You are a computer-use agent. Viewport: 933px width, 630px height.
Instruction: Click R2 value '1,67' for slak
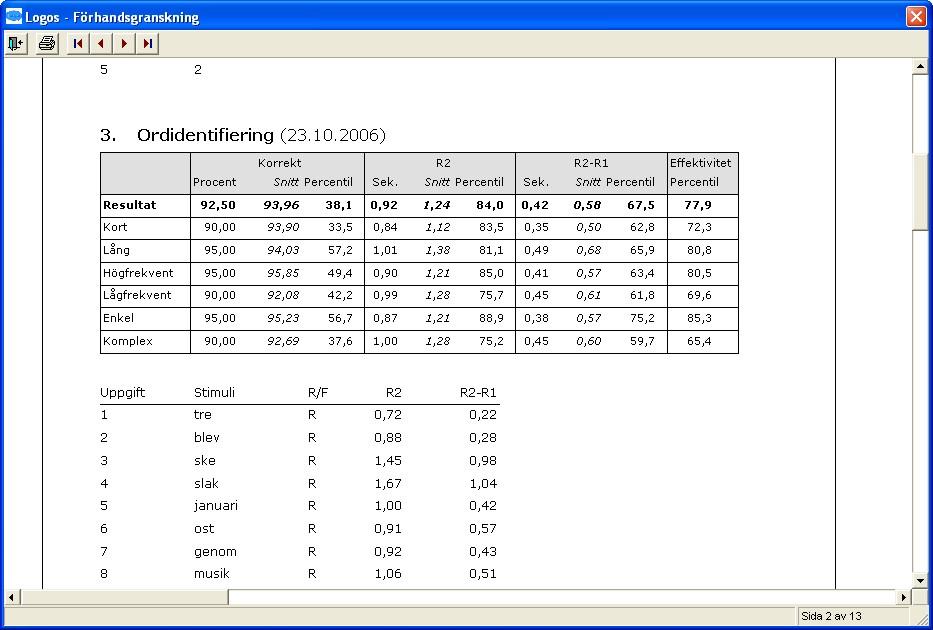coord(388,484)
